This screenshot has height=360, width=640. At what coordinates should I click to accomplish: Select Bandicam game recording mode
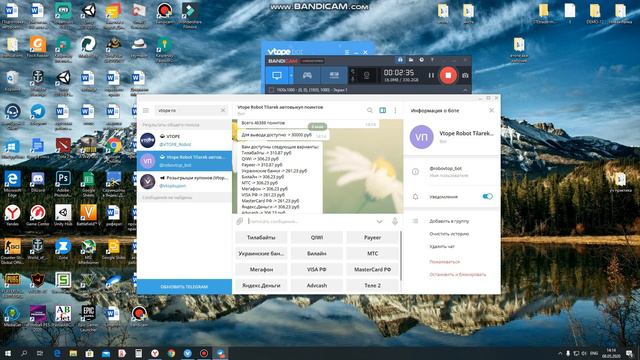point(307,76)
